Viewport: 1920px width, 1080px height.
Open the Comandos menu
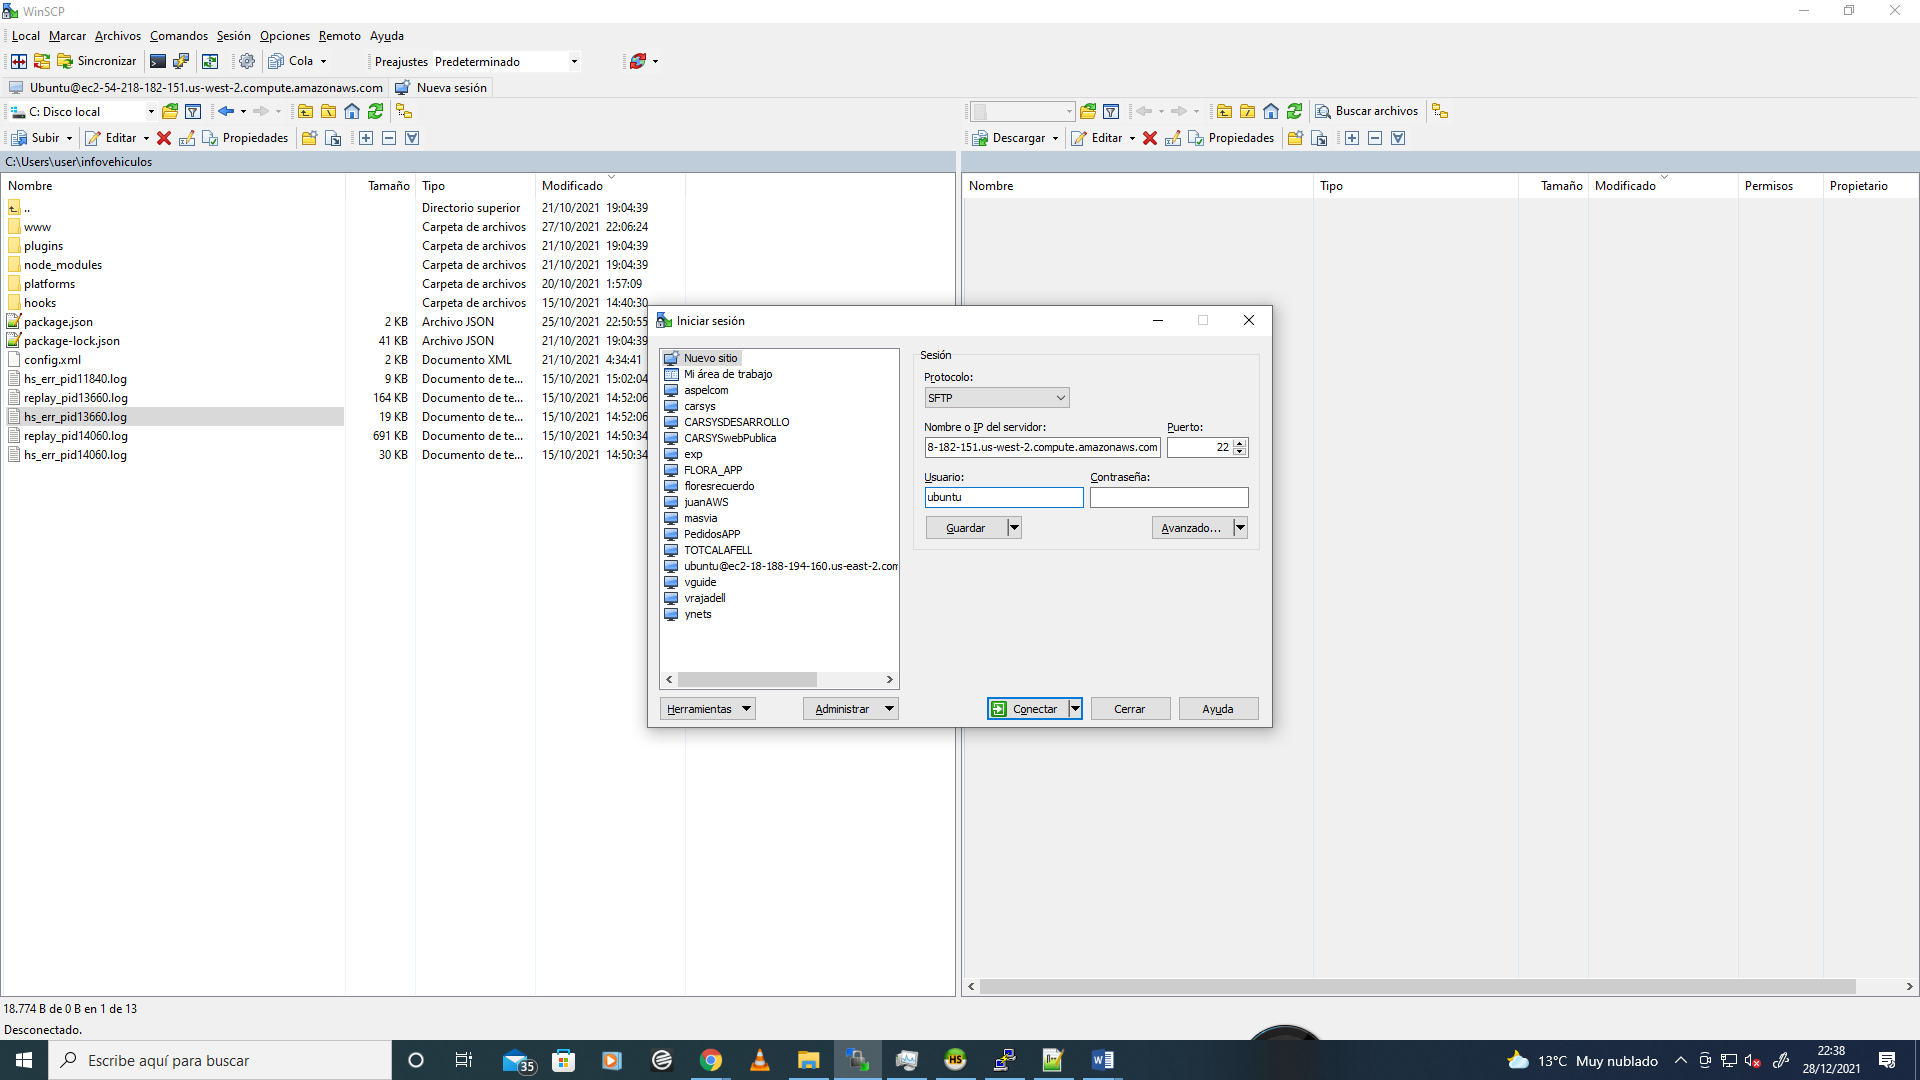(x=178, y=36)
